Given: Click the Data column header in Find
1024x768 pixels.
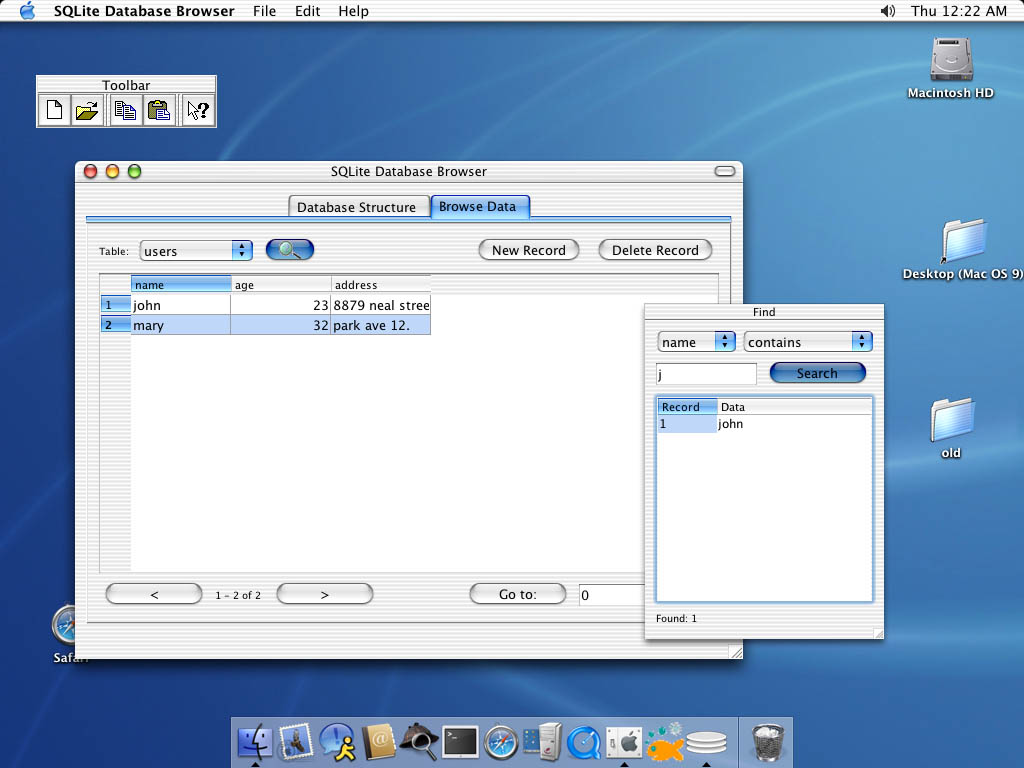Looking at the screenshot, I should pos(794,406).
